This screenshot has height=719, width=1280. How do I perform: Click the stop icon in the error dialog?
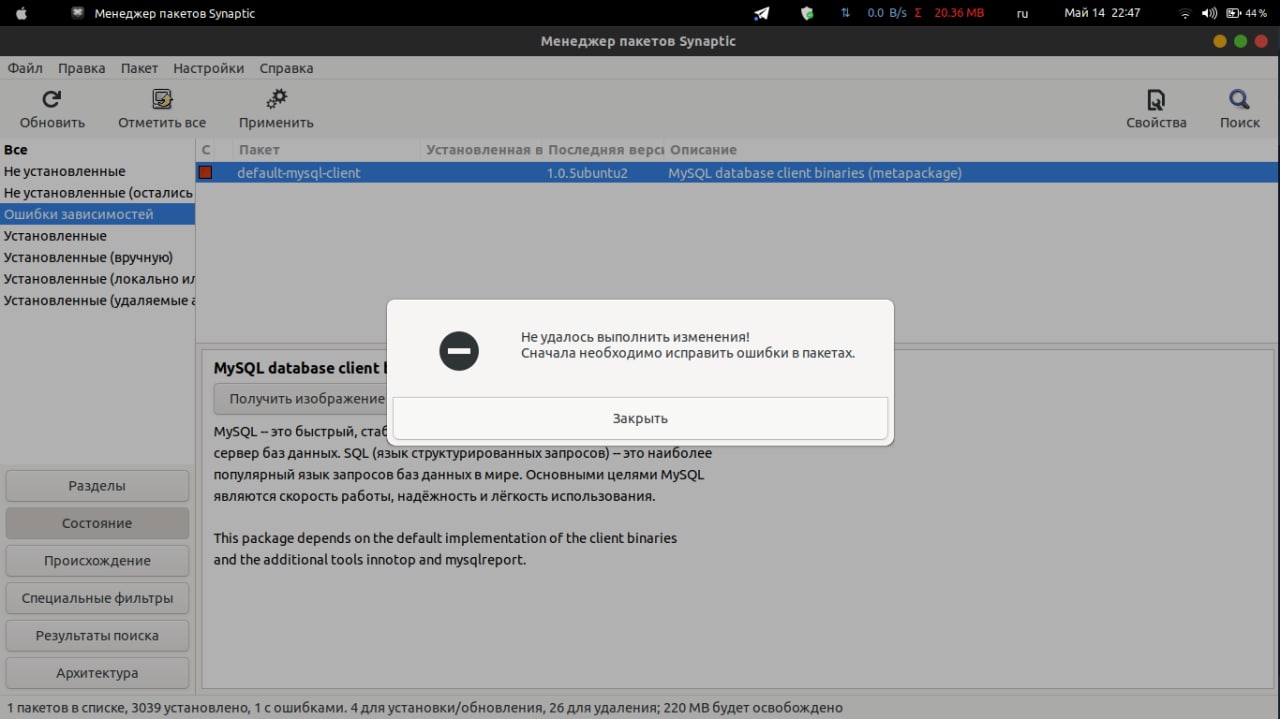pyautogui.click(x=459, y=350)
